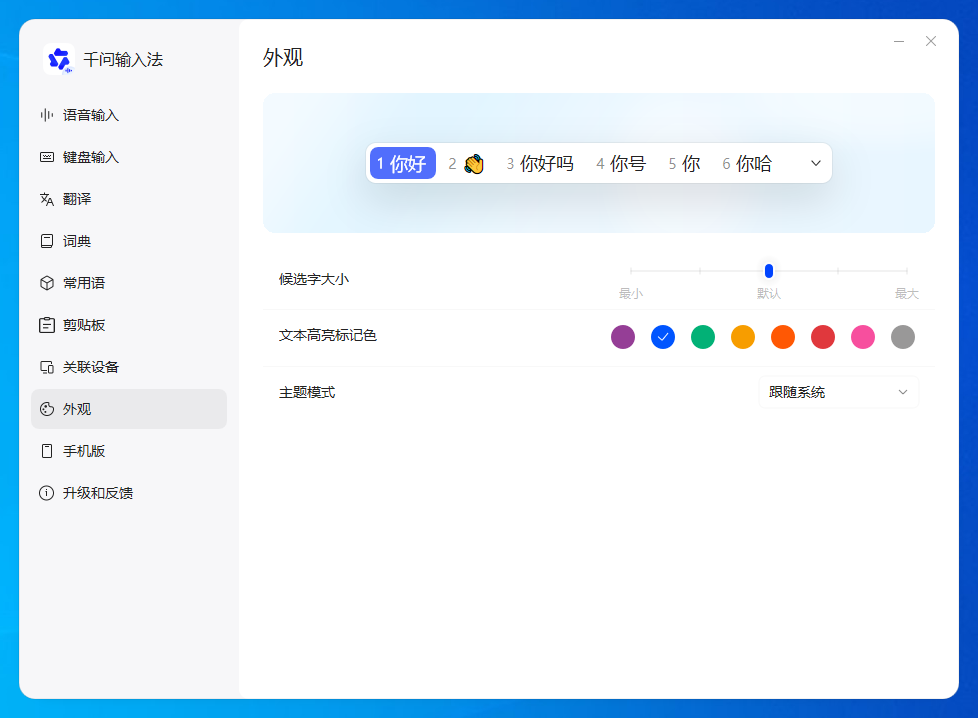This screenshot has height=718, width=978.
Task: Click the info icon beside 升级和反馈
Action: coord(47,493)
